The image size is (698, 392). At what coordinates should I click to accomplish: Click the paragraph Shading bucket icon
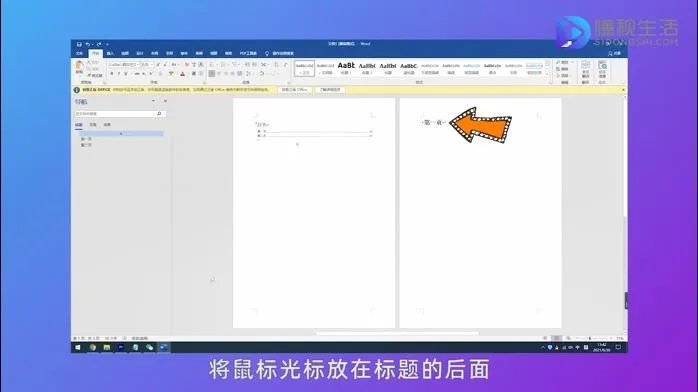(262, 74)
